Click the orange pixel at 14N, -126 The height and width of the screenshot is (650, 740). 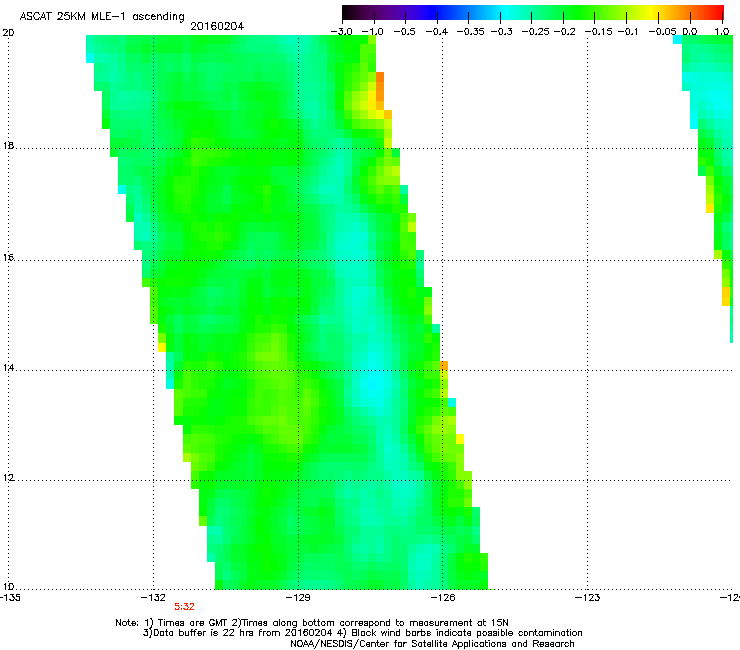coord(444,366)
